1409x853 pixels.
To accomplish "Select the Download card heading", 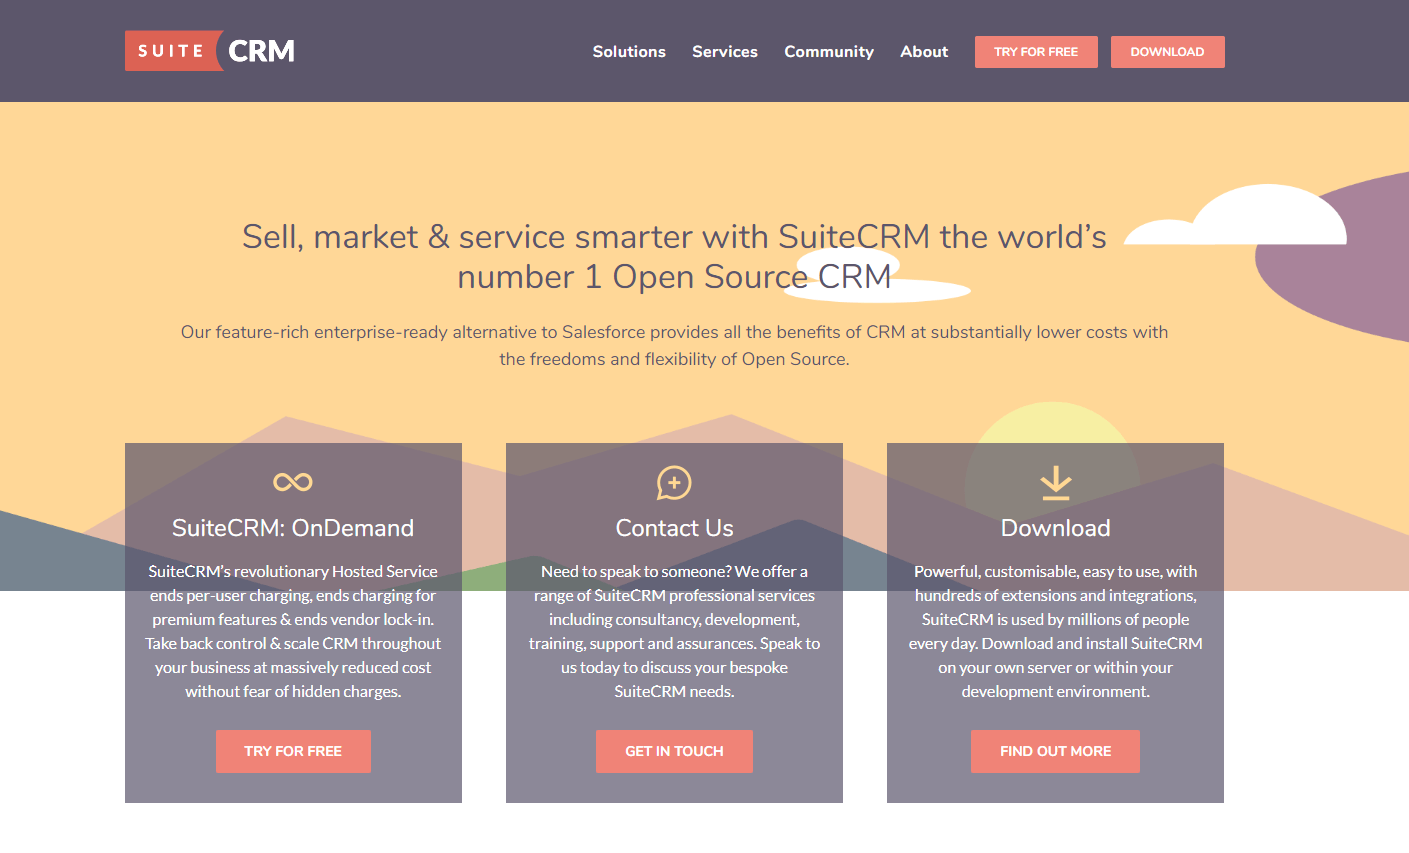I will pyautogui.click(x=1055, y=528).
